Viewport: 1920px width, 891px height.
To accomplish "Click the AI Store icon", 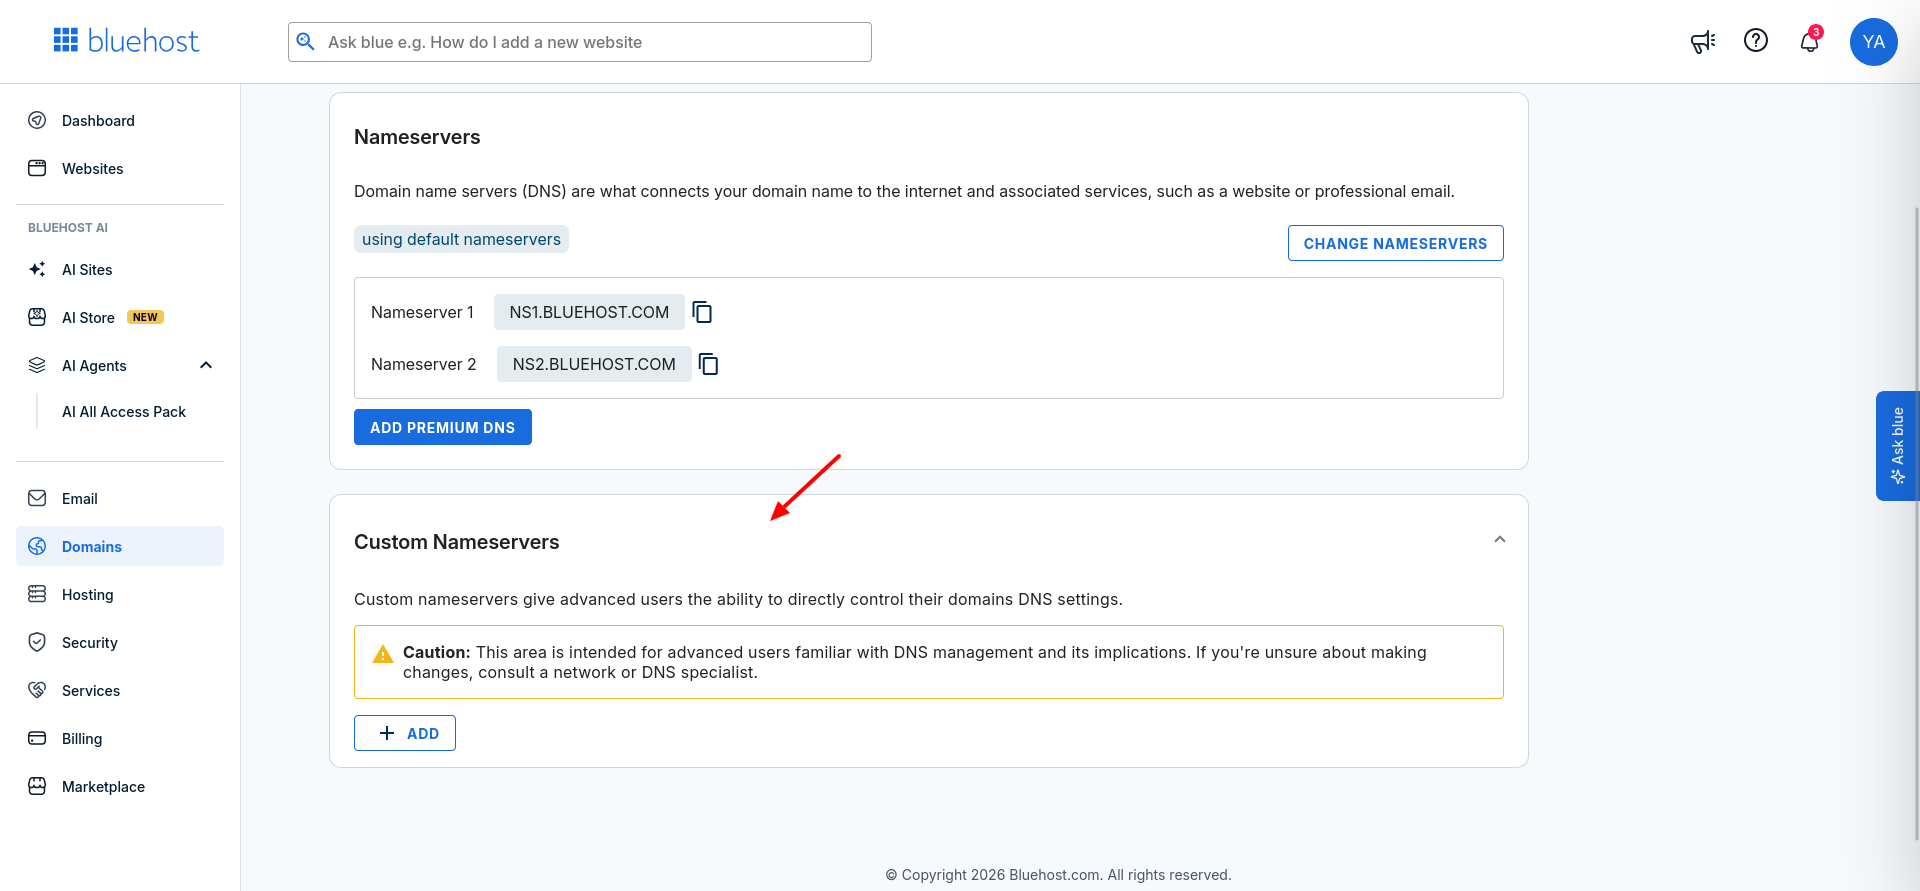I will [37, 317].
